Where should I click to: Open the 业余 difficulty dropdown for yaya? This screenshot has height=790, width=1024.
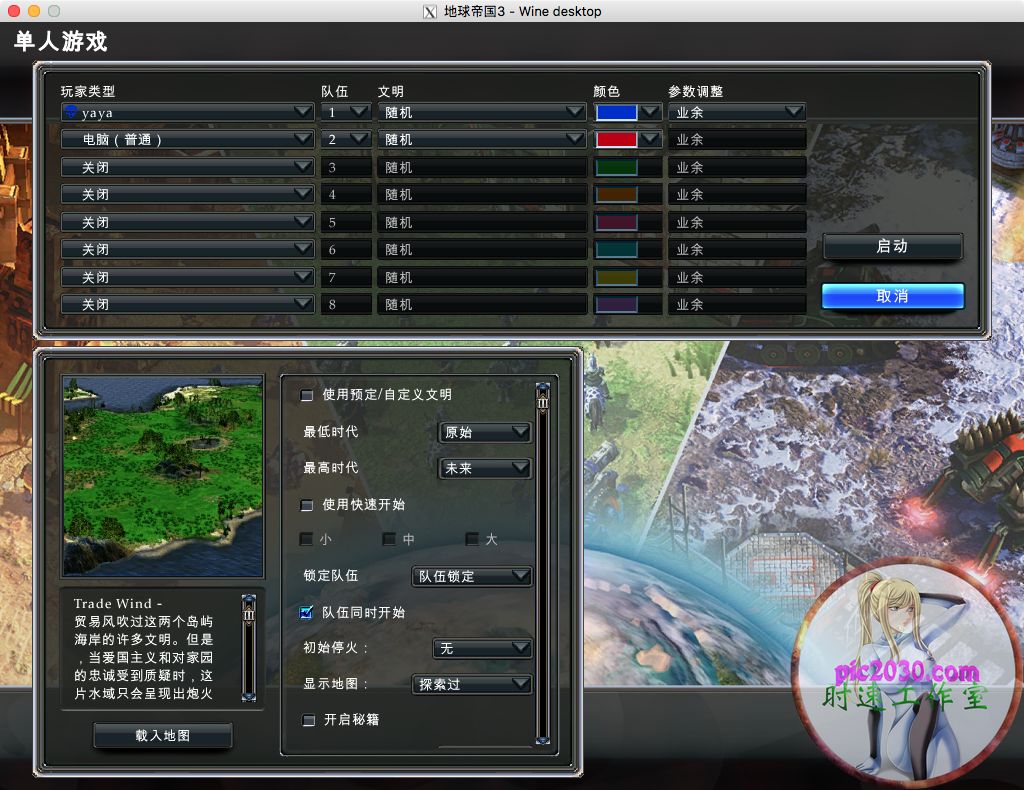pyautogui.click(x=737, y=112)
